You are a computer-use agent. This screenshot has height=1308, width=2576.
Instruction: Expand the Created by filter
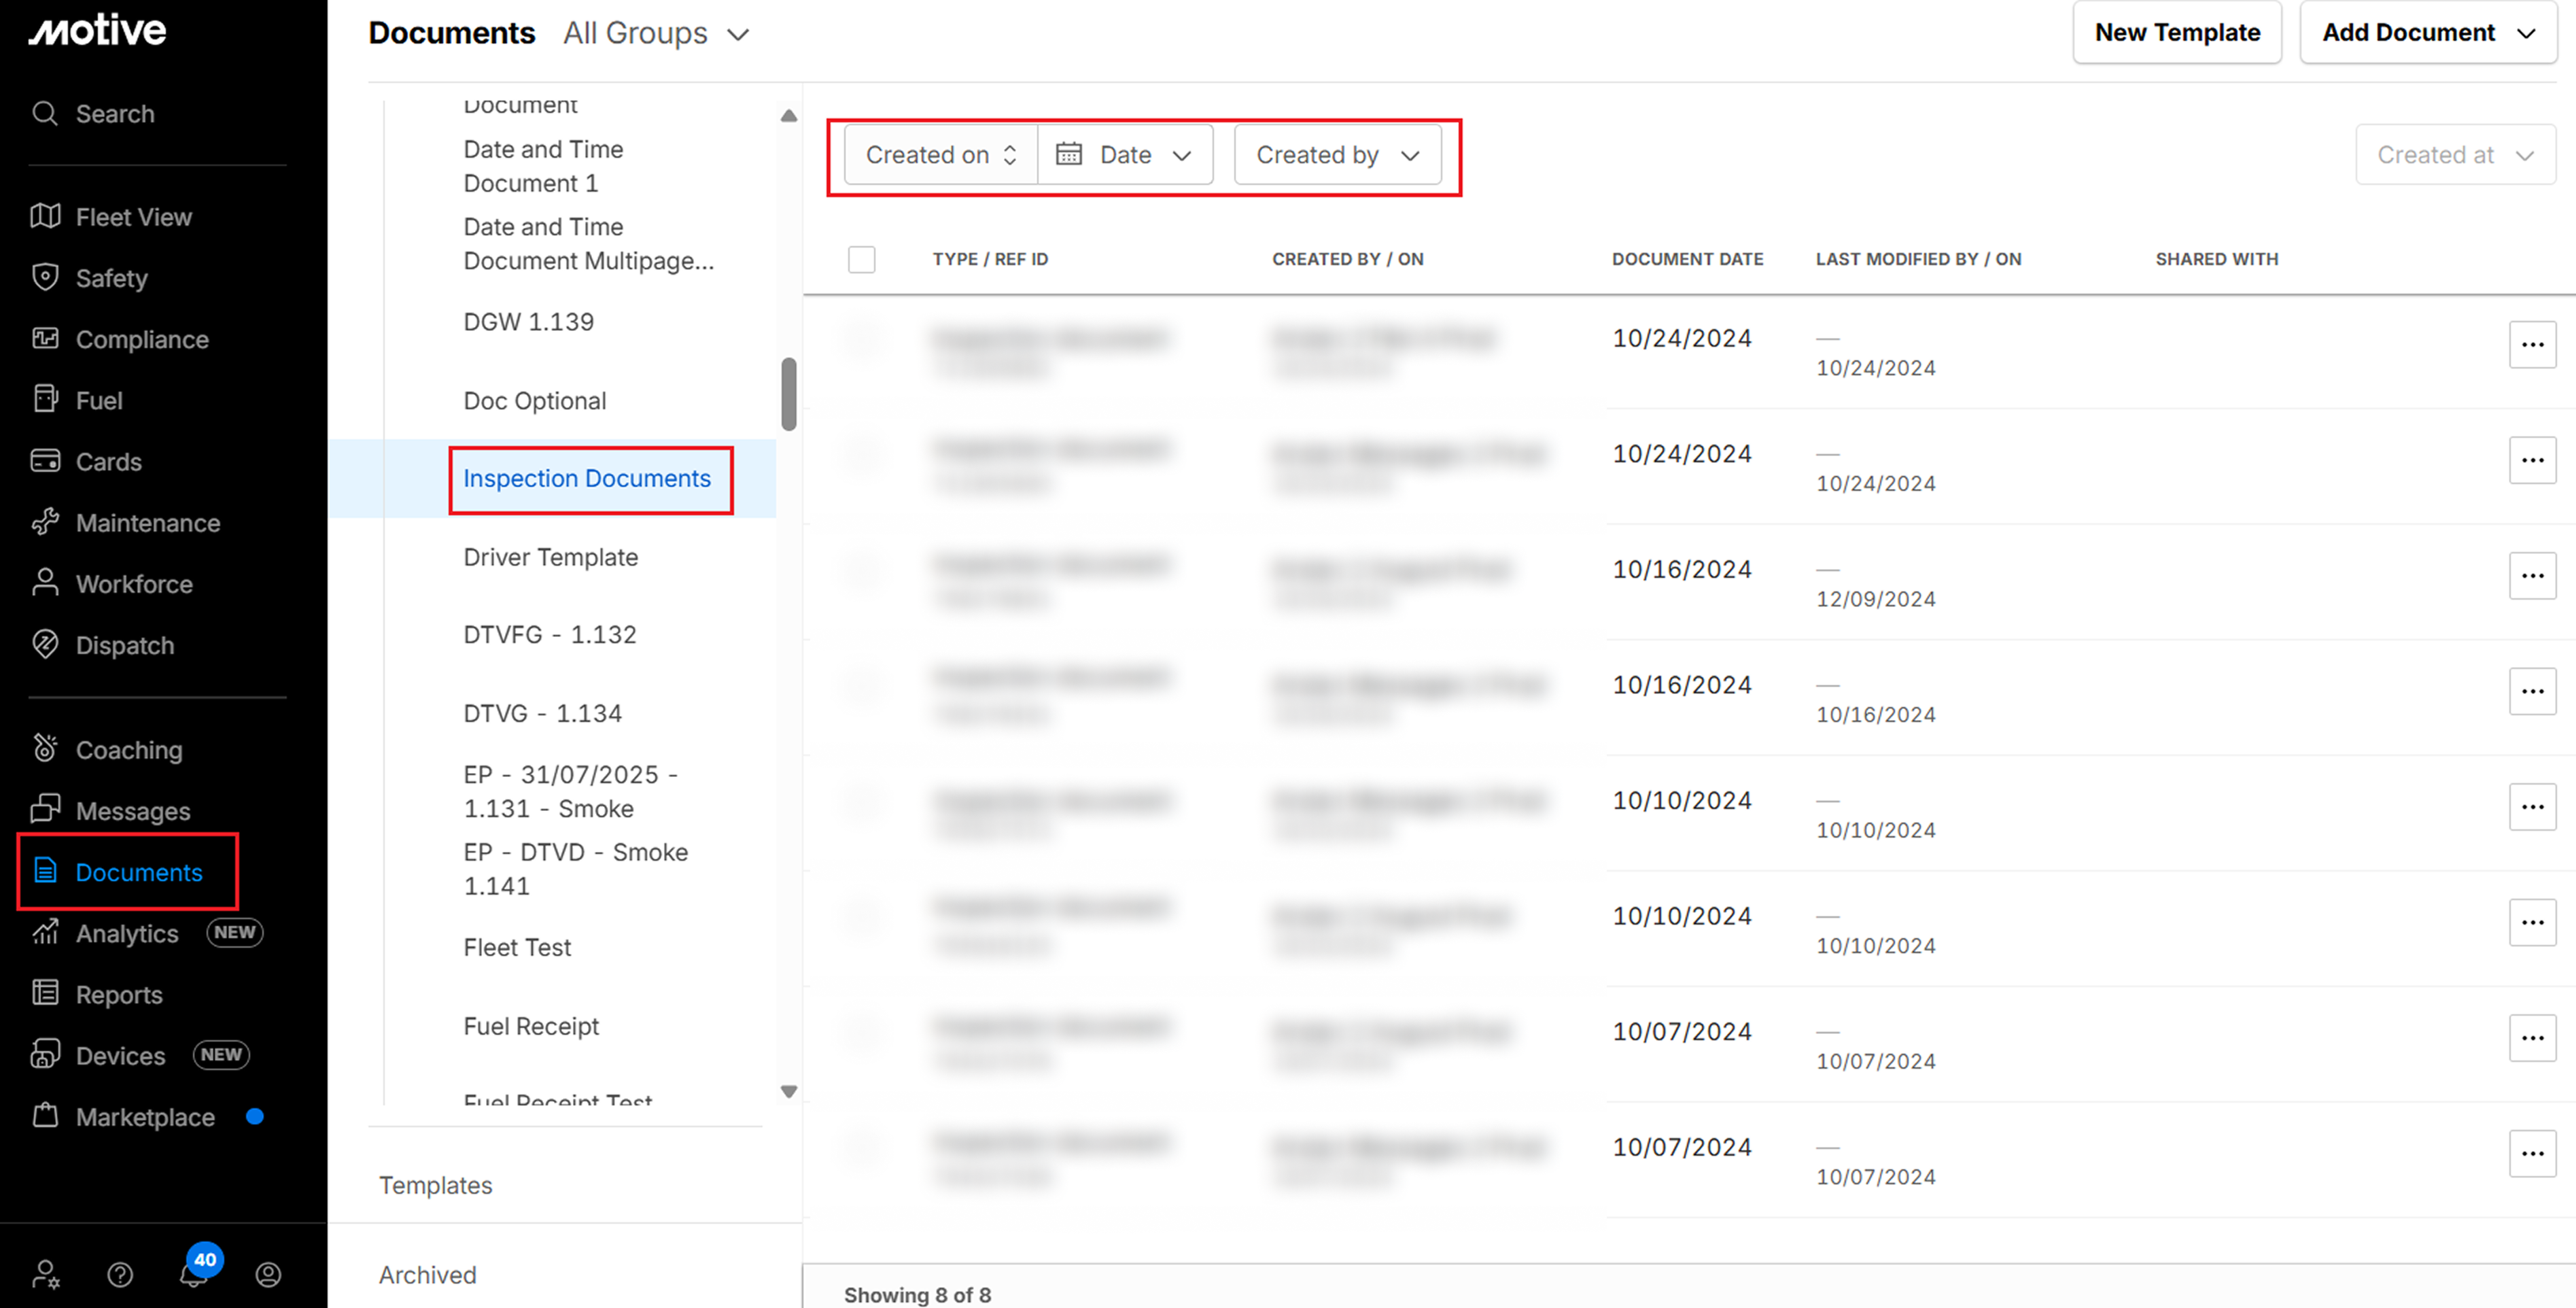tap(1337, 155)
